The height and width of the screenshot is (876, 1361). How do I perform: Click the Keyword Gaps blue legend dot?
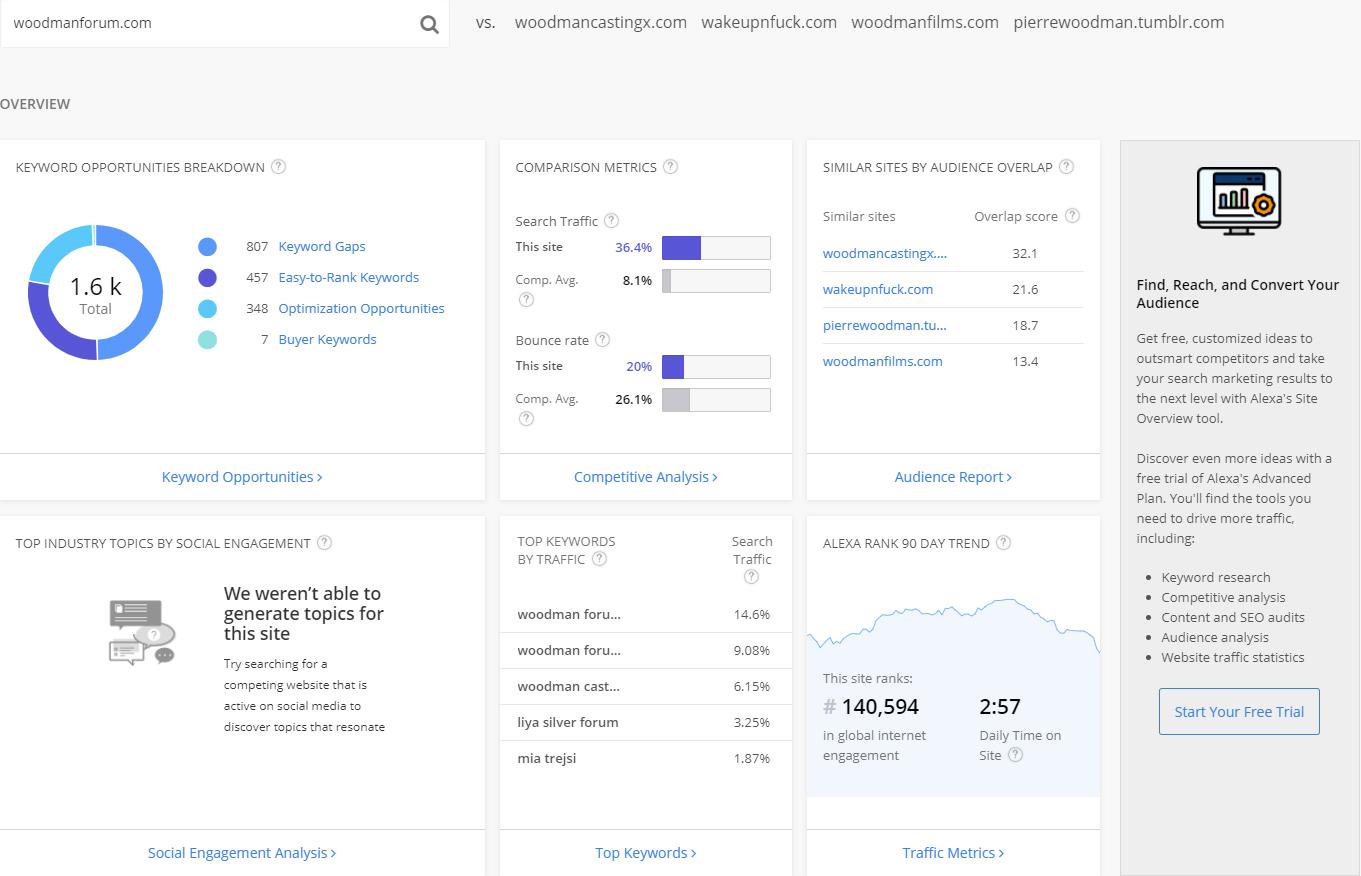[x=207, y=247]
